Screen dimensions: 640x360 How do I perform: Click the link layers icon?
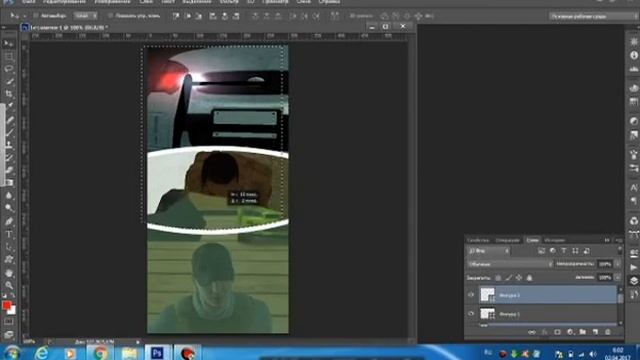[x=531, y=332]
